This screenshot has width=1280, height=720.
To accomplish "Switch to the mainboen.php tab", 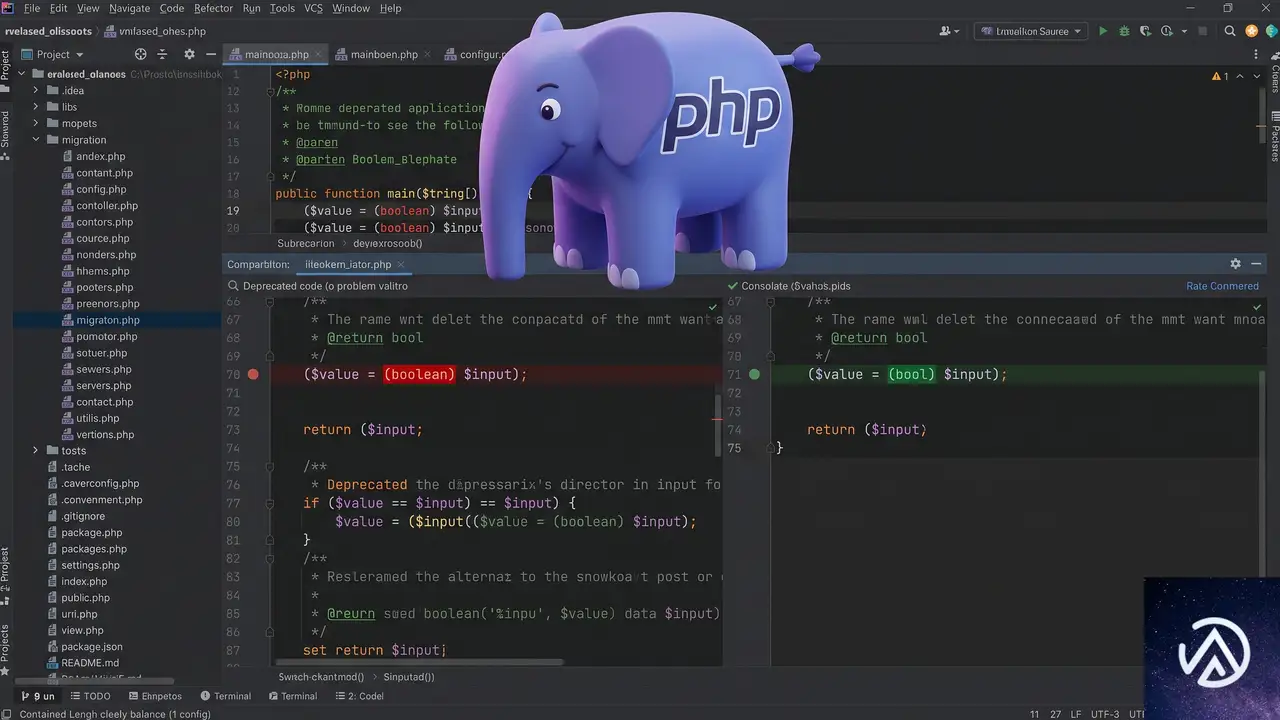I will coord(384,54).
